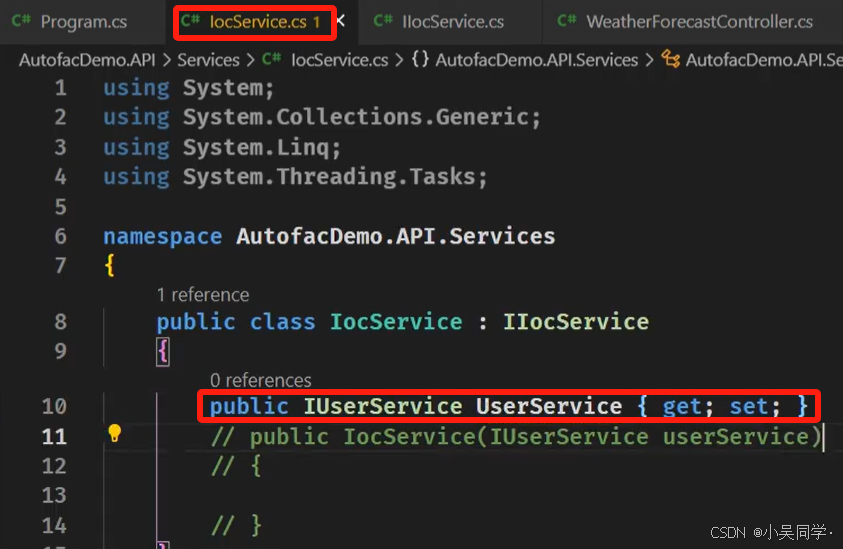Click line number 6 in the gutter
Image resolution: width=843 pixels, height=549 pixels.
click(61, 236)
